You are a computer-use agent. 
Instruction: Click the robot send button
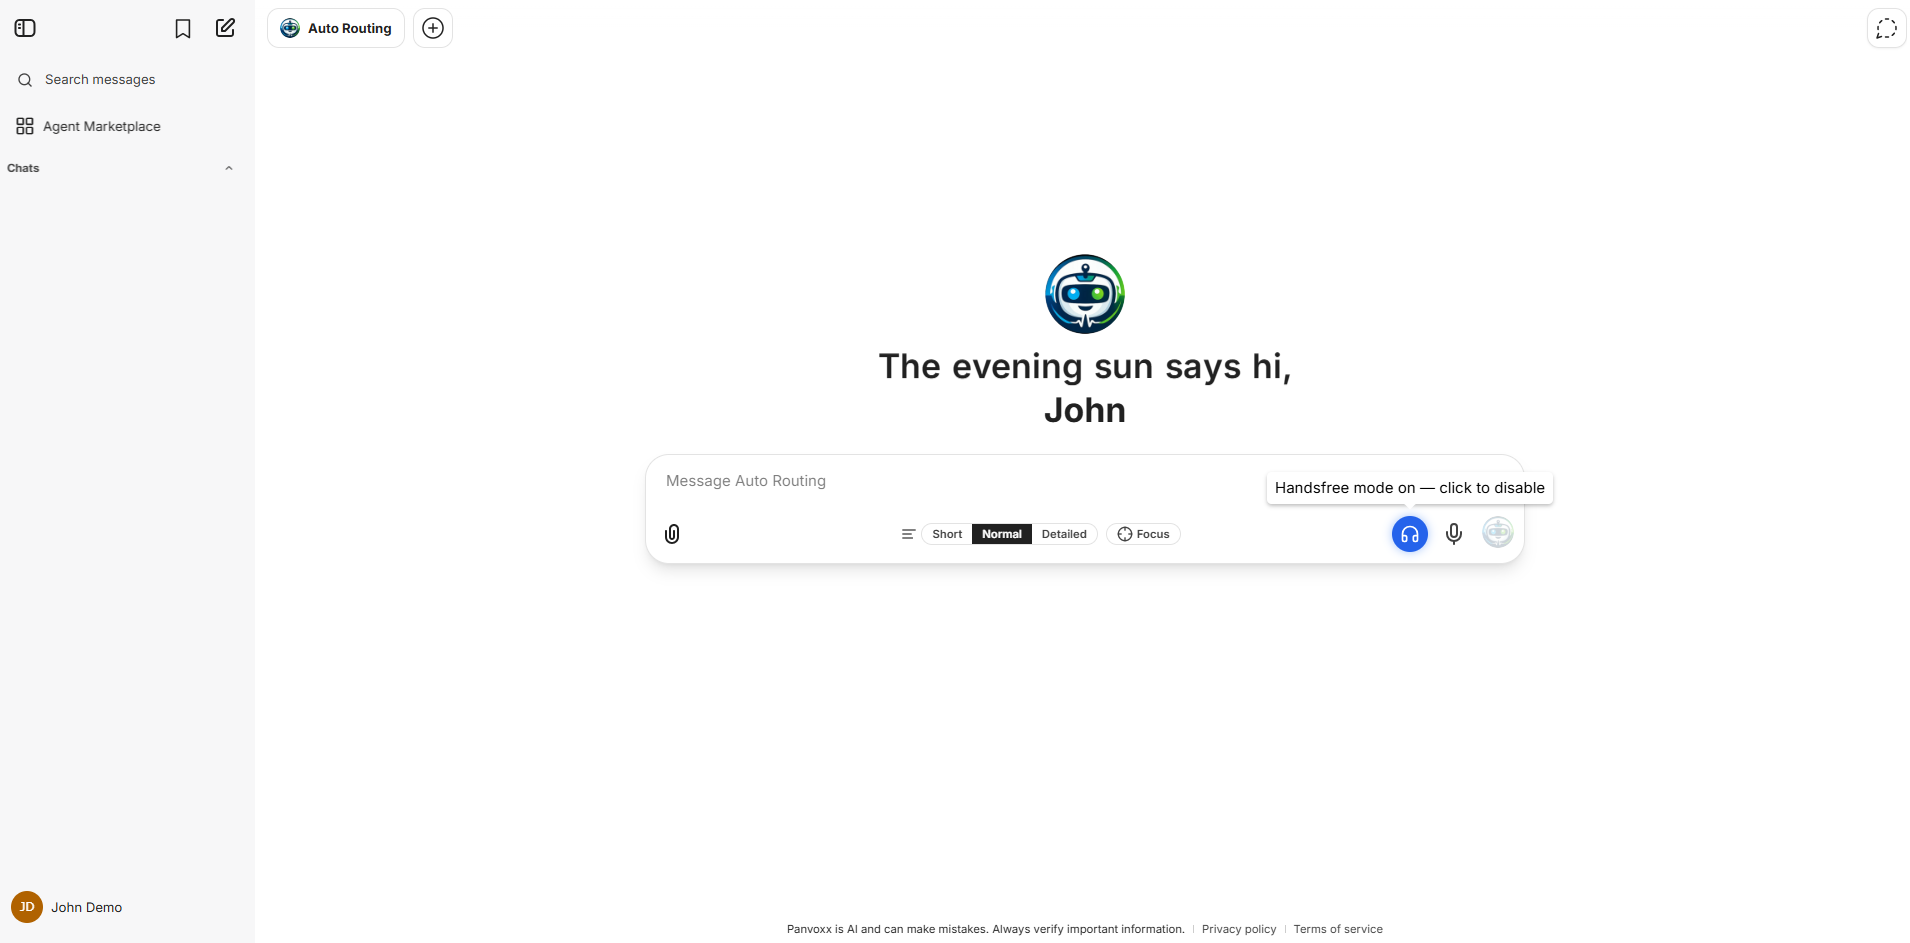1498,533
